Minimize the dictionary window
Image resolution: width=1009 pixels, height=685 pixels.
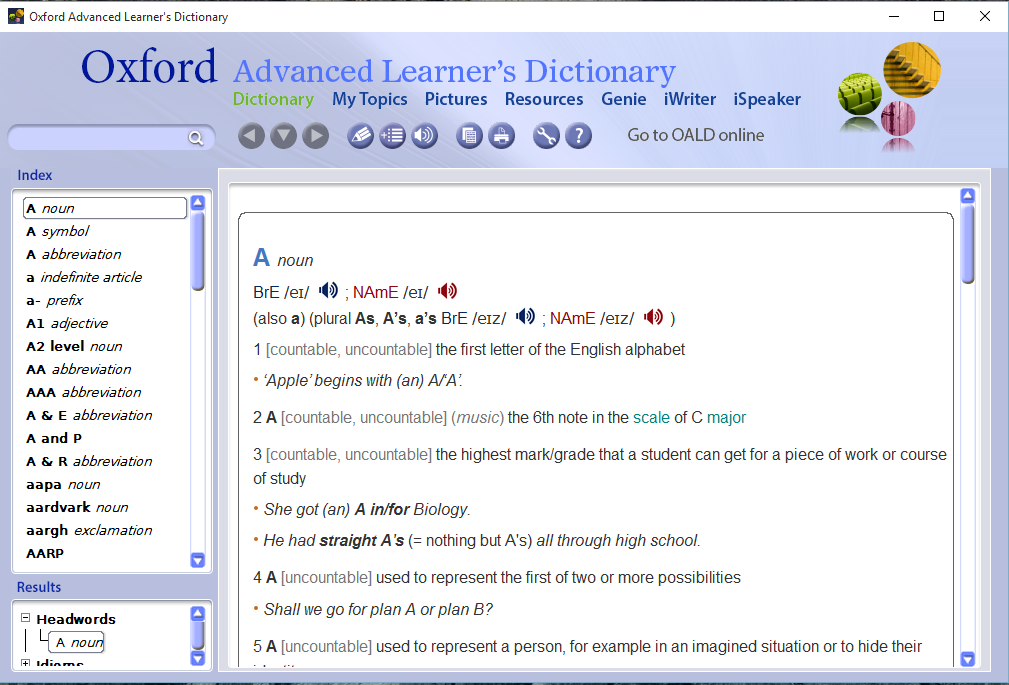click(x=893, y=16)
